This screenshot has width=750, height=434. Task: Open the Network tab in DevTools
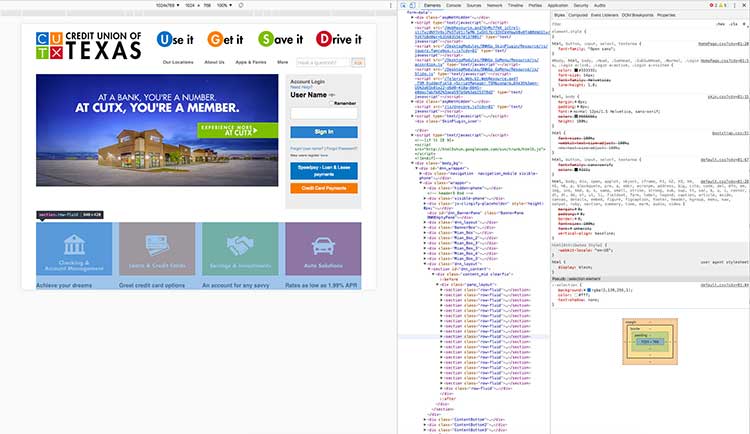495,5
